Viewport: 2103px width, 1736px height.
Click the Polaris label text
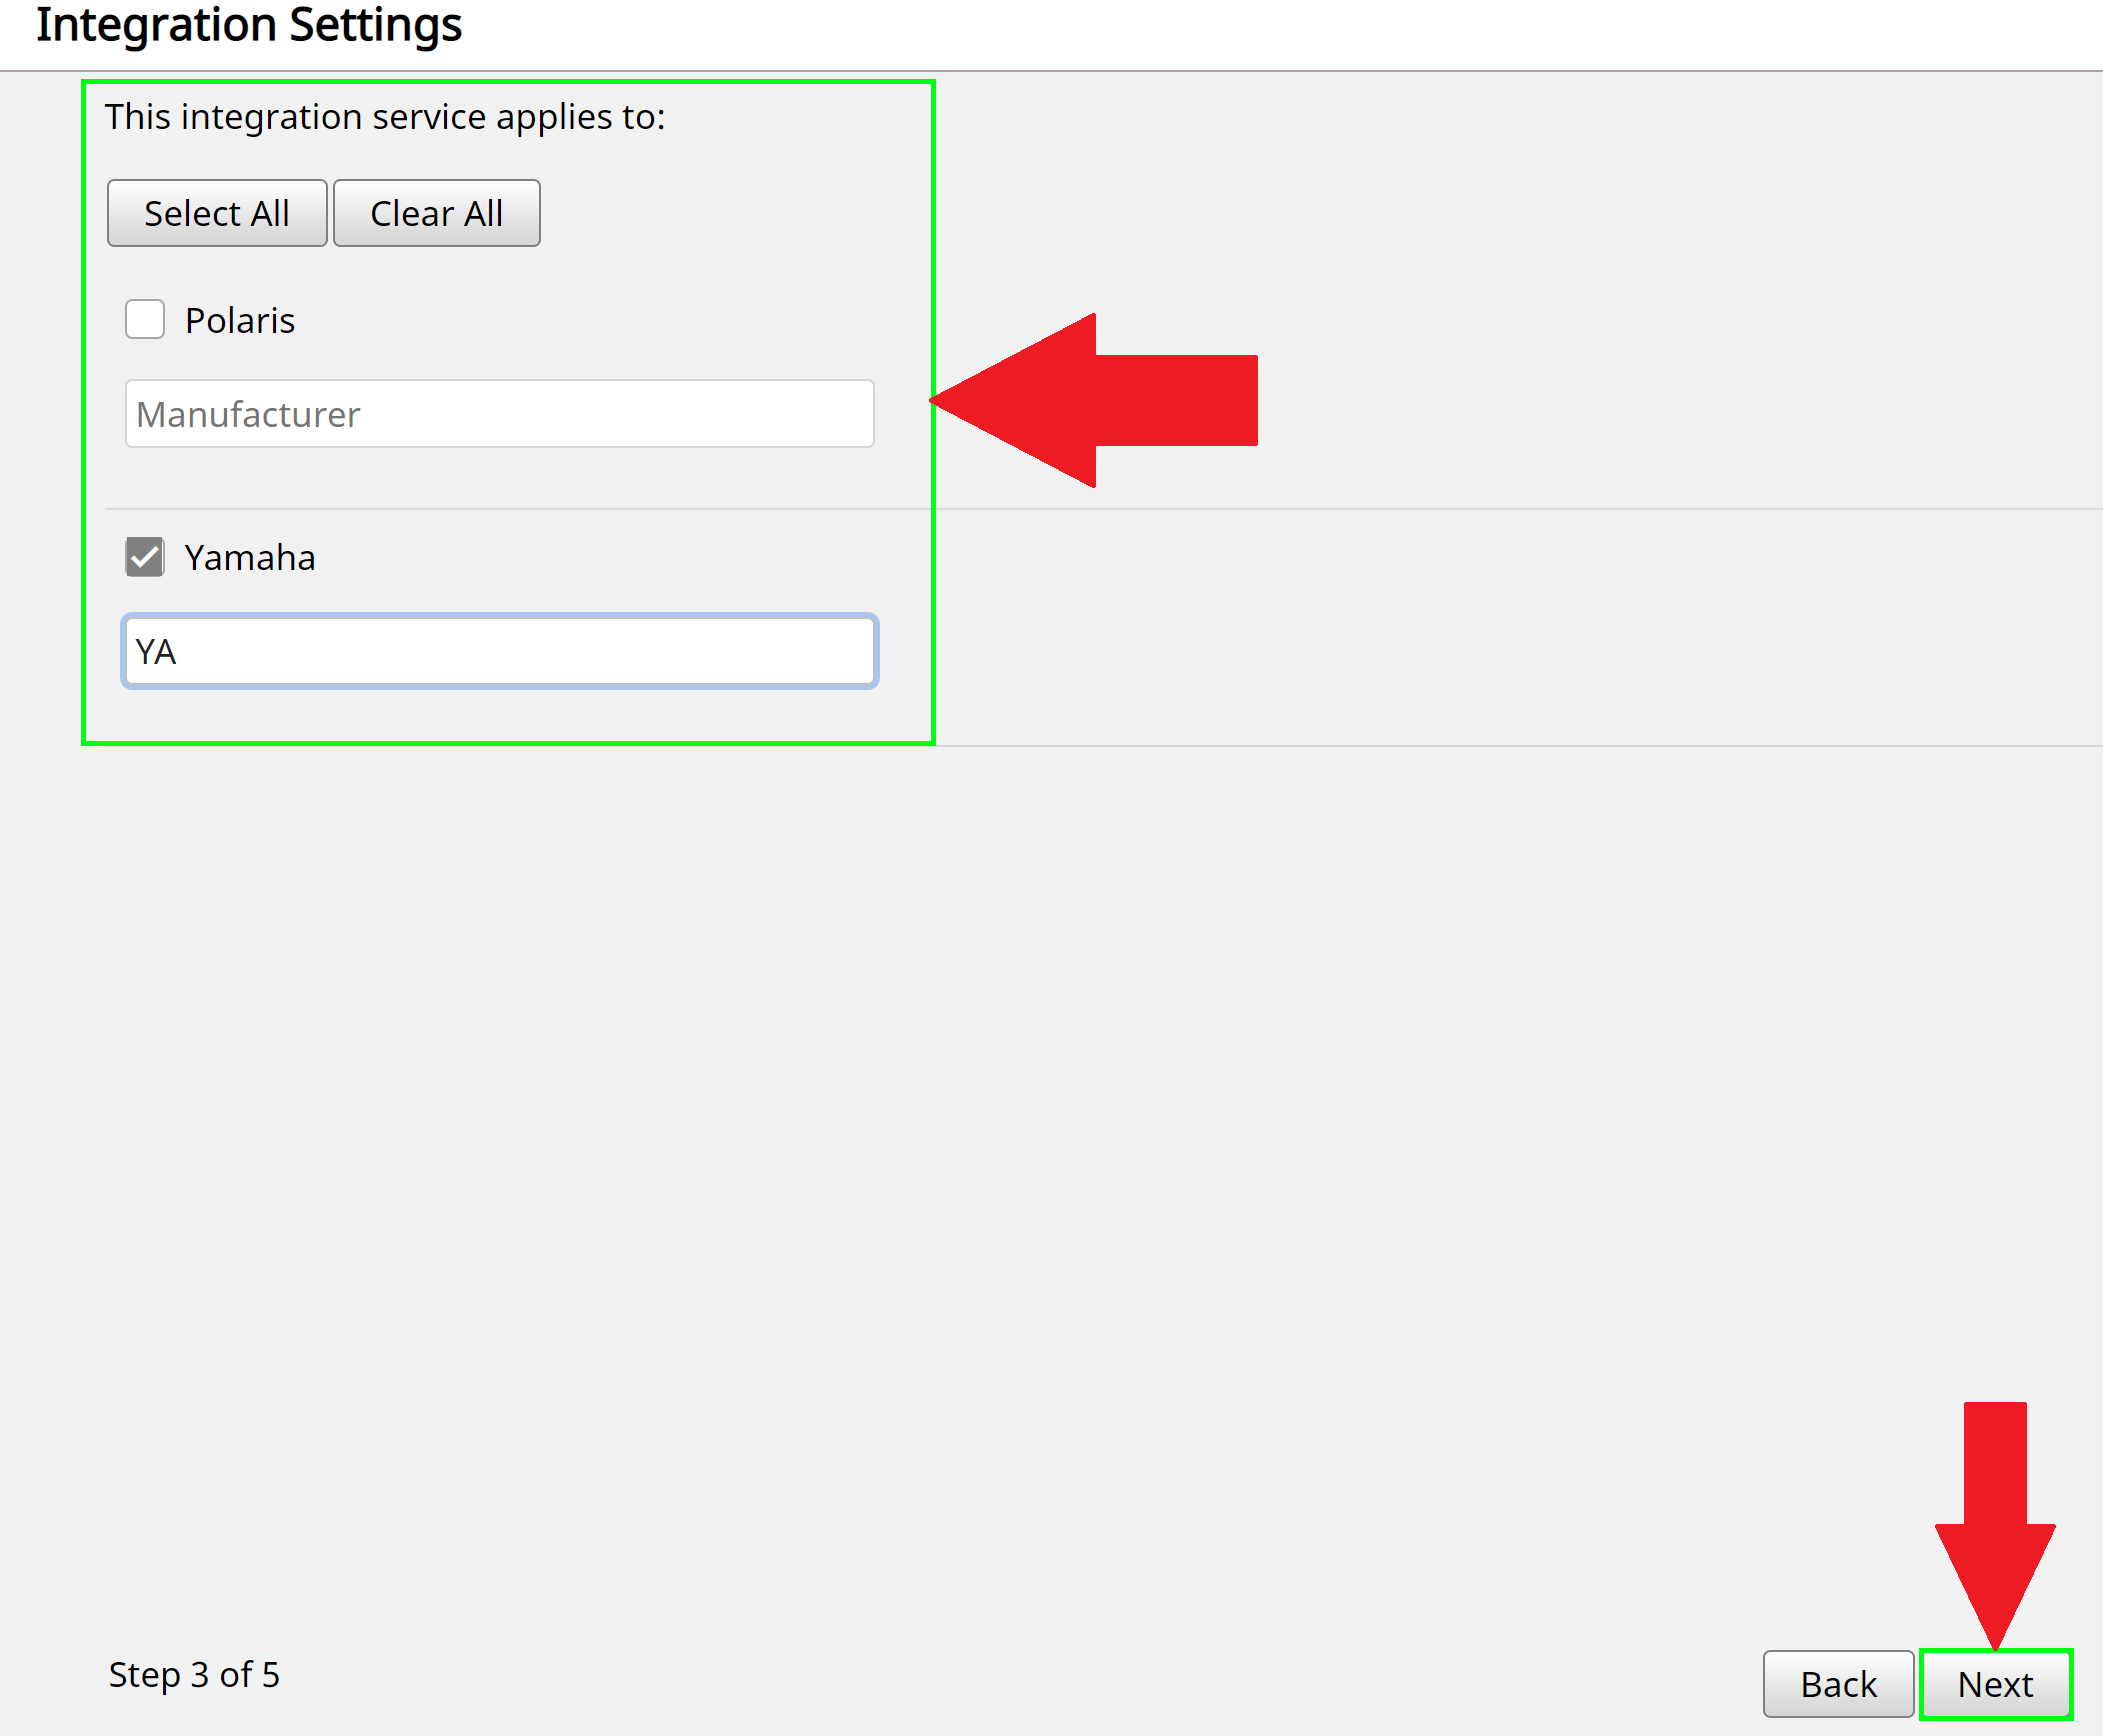click(x=240, y=321)
